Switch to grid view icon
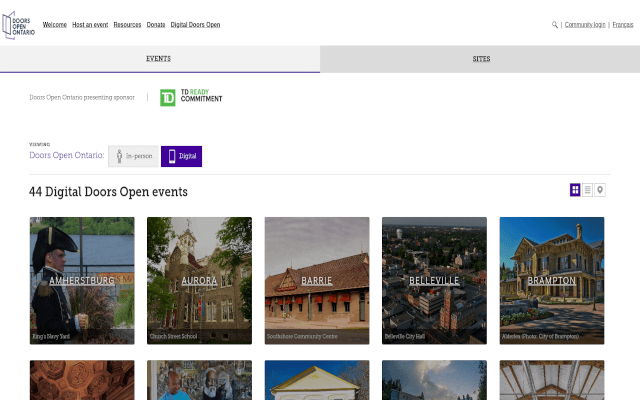The image size is (640, 400). 575,190
